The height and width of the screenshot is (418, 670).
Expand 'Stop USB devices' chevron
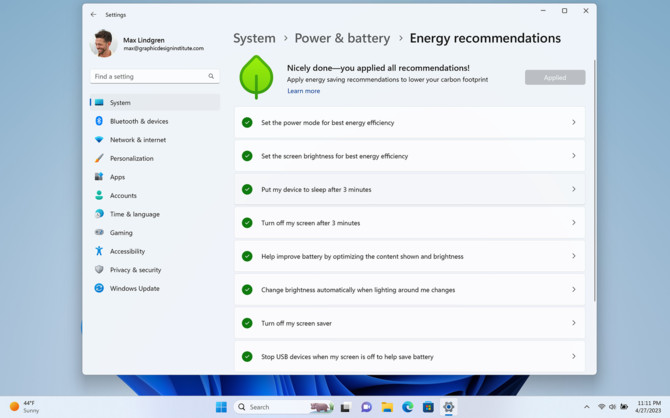pos(574,356)
